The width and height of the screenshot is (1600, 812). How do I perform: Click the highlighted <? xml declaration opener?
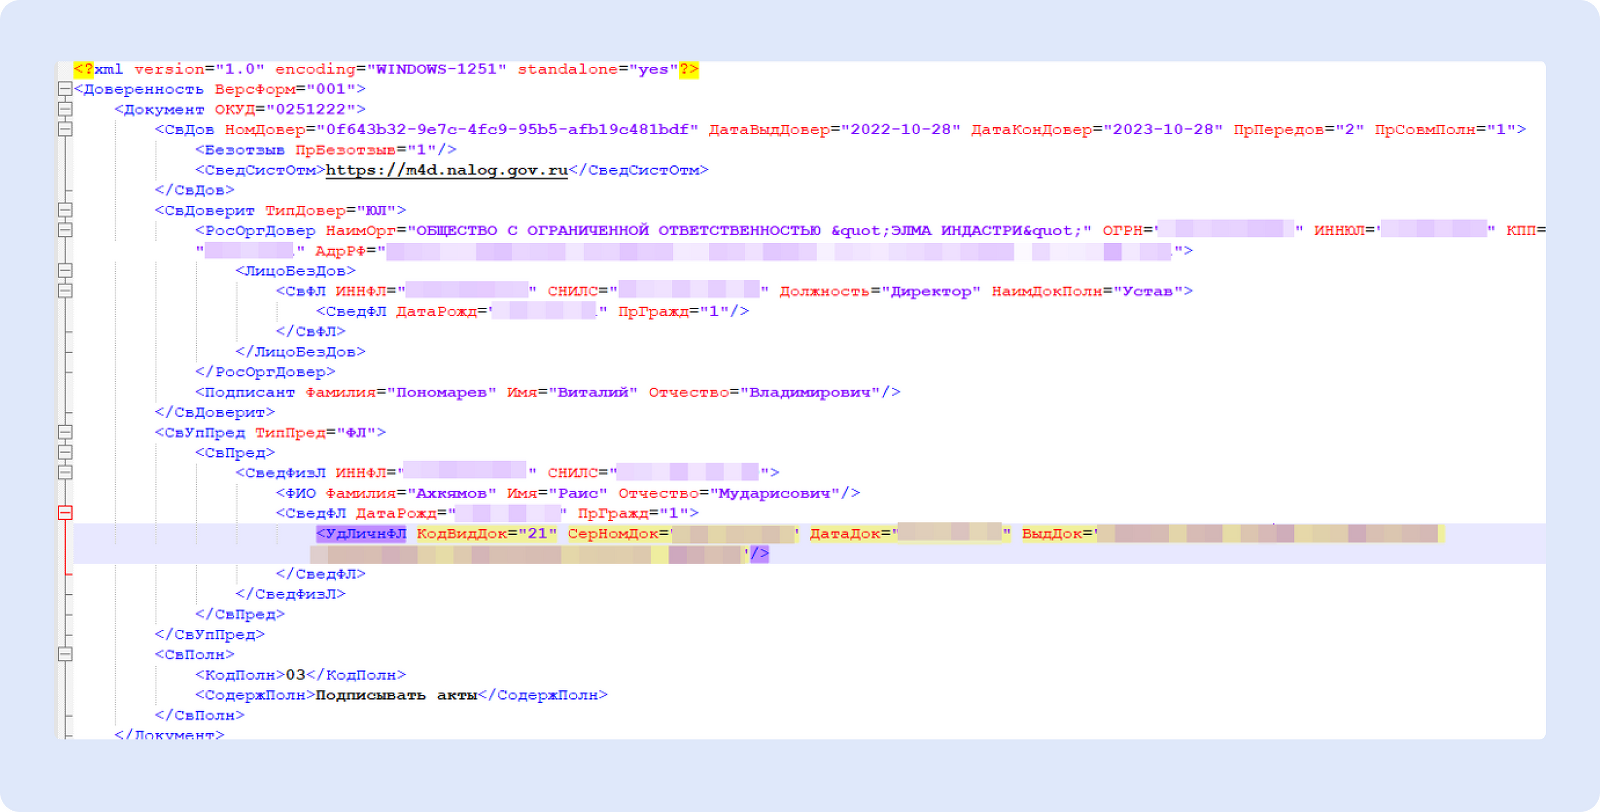click(84, 69)
